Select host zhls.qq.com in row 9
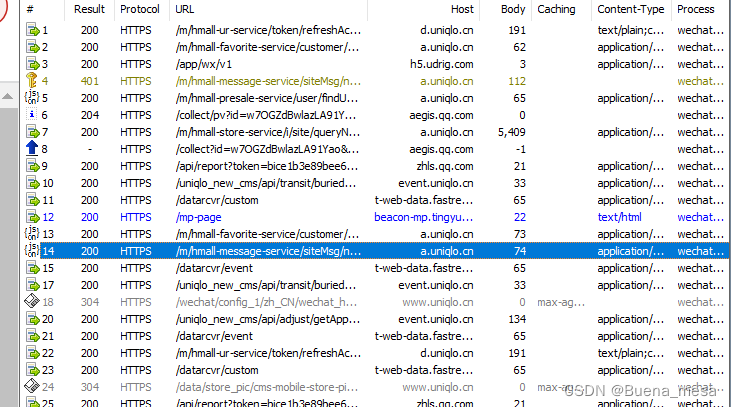This screenshot has width=731, height=407. coord(445,166)
